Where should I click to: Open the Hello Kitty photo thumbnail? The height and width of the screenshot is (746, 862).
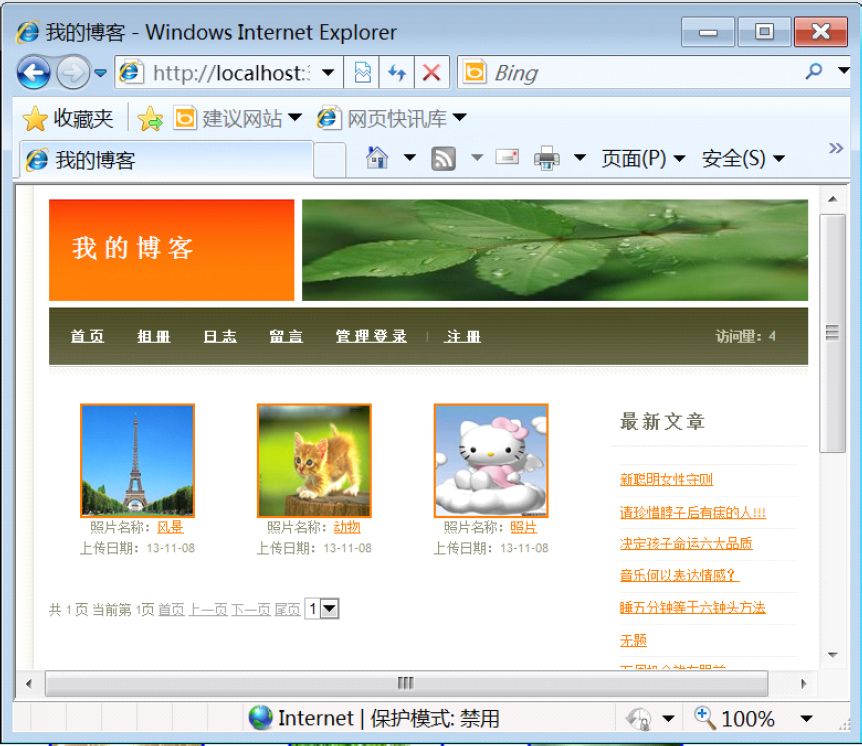(491, 461)
